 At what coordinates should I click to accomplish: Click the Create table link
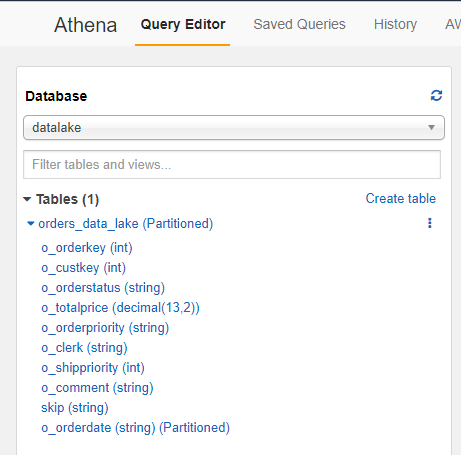pyautogui.click(x=401, y=198)
